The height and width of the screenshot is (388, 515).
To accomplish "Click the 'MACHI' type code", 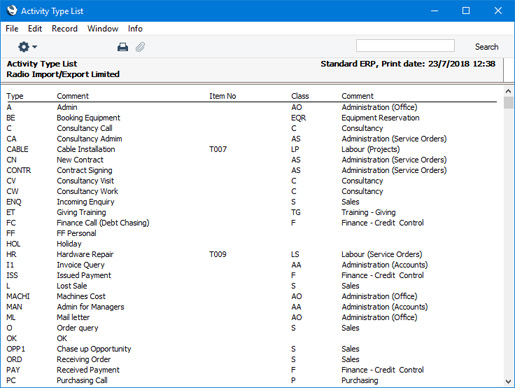I will click(x=18, y=296).
